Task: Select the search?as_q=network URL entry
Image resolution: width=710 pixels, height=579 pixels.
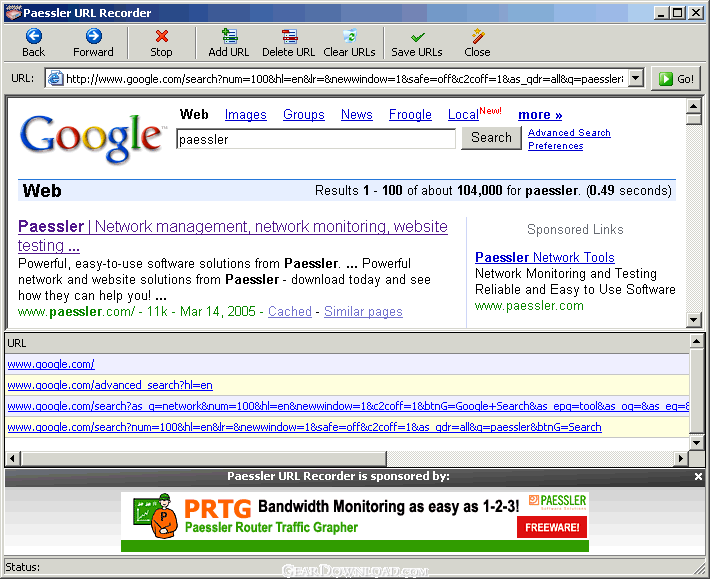Action: point(348,406)
